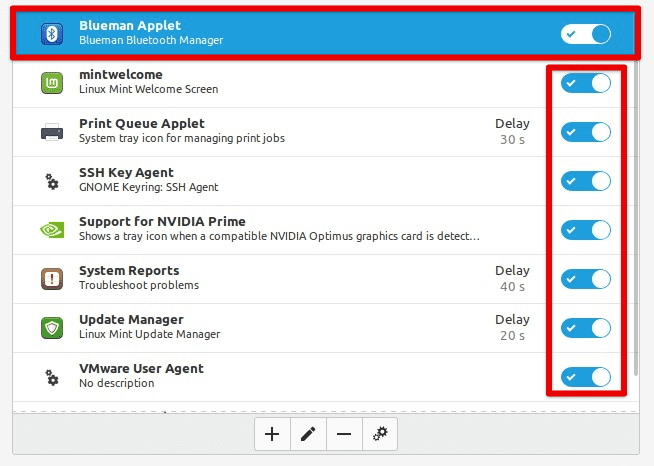Viewport: 654px width, 466px height.
Task: Click the 'GNOME Keyring: SSH Agent' description
Action: [148, 187]
